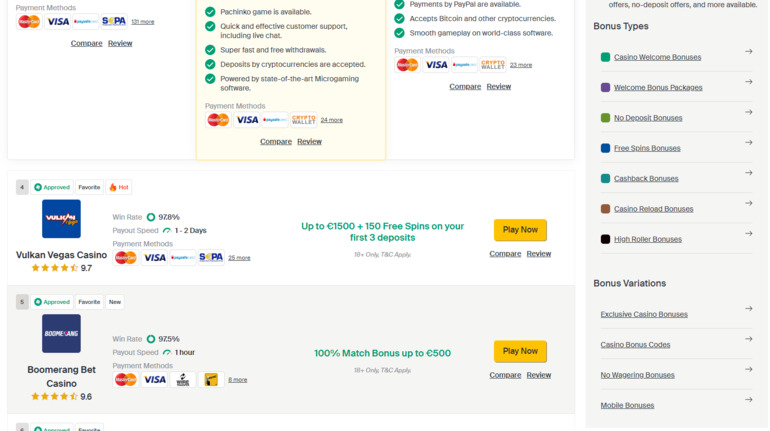Click the Mastercard icon in Vulkan Vegas payment methods
The image size is (770, 431).
click(x=126, y=257)
